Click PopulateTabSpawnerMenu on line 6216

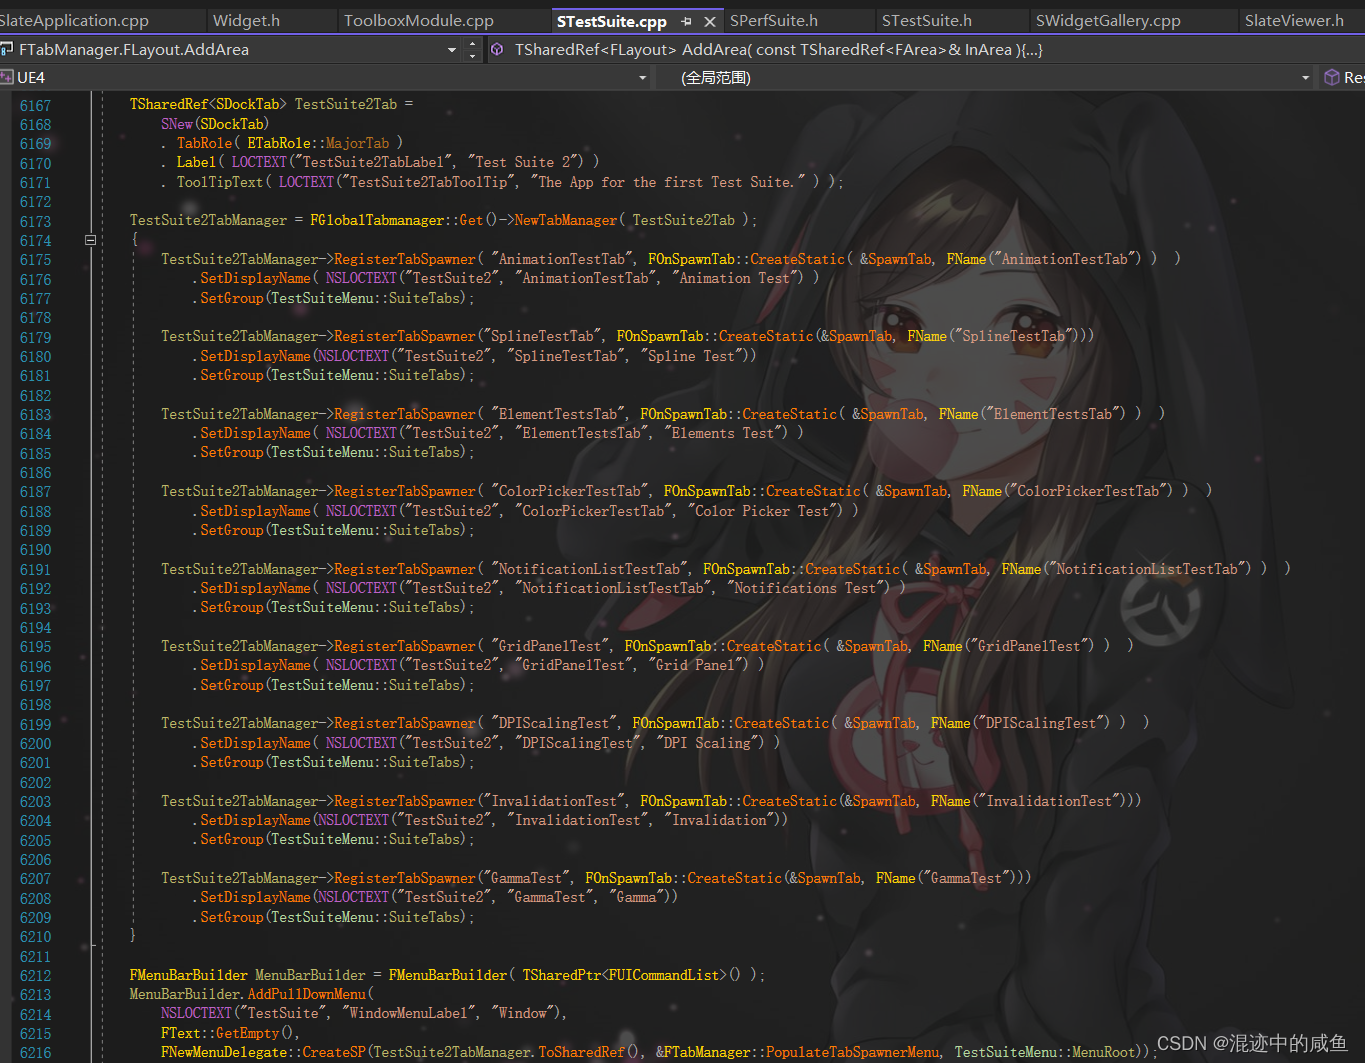[x=853, y=1052]
